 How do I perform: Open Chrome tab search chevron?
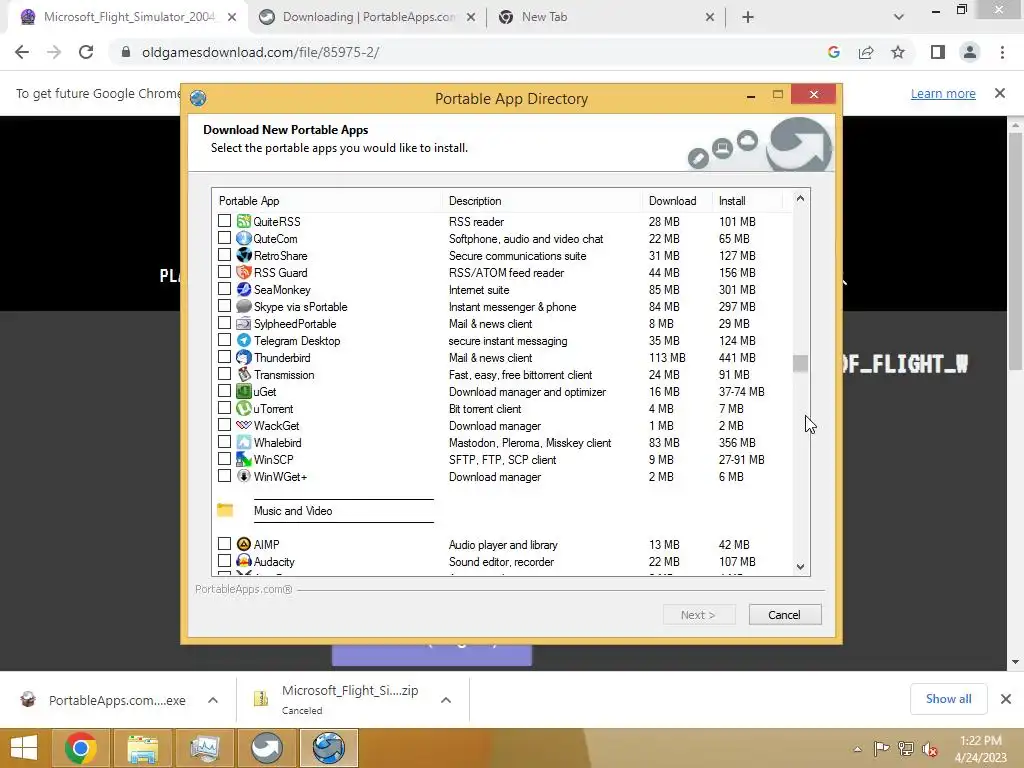tap(899, 17)
